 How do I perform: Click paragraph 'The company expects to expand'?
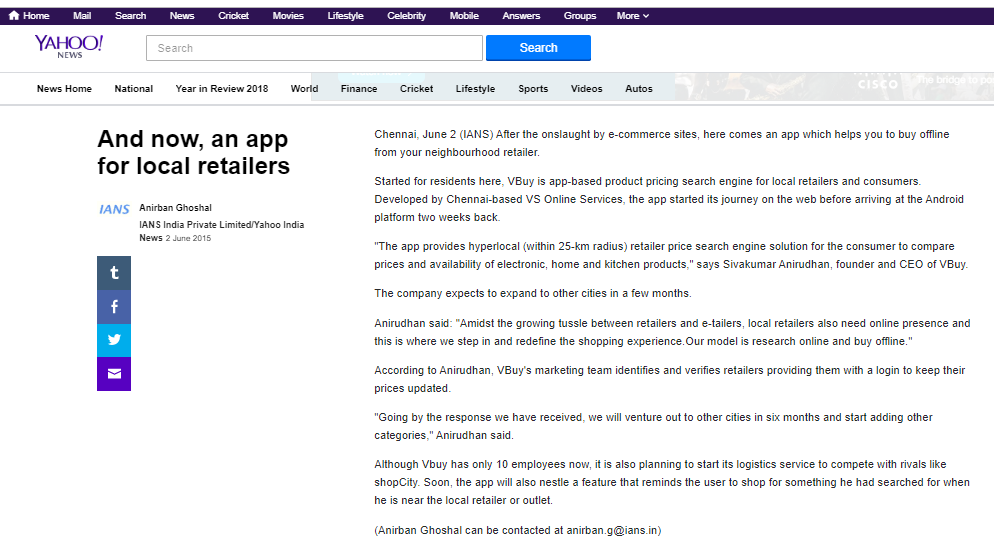[532, 293]
